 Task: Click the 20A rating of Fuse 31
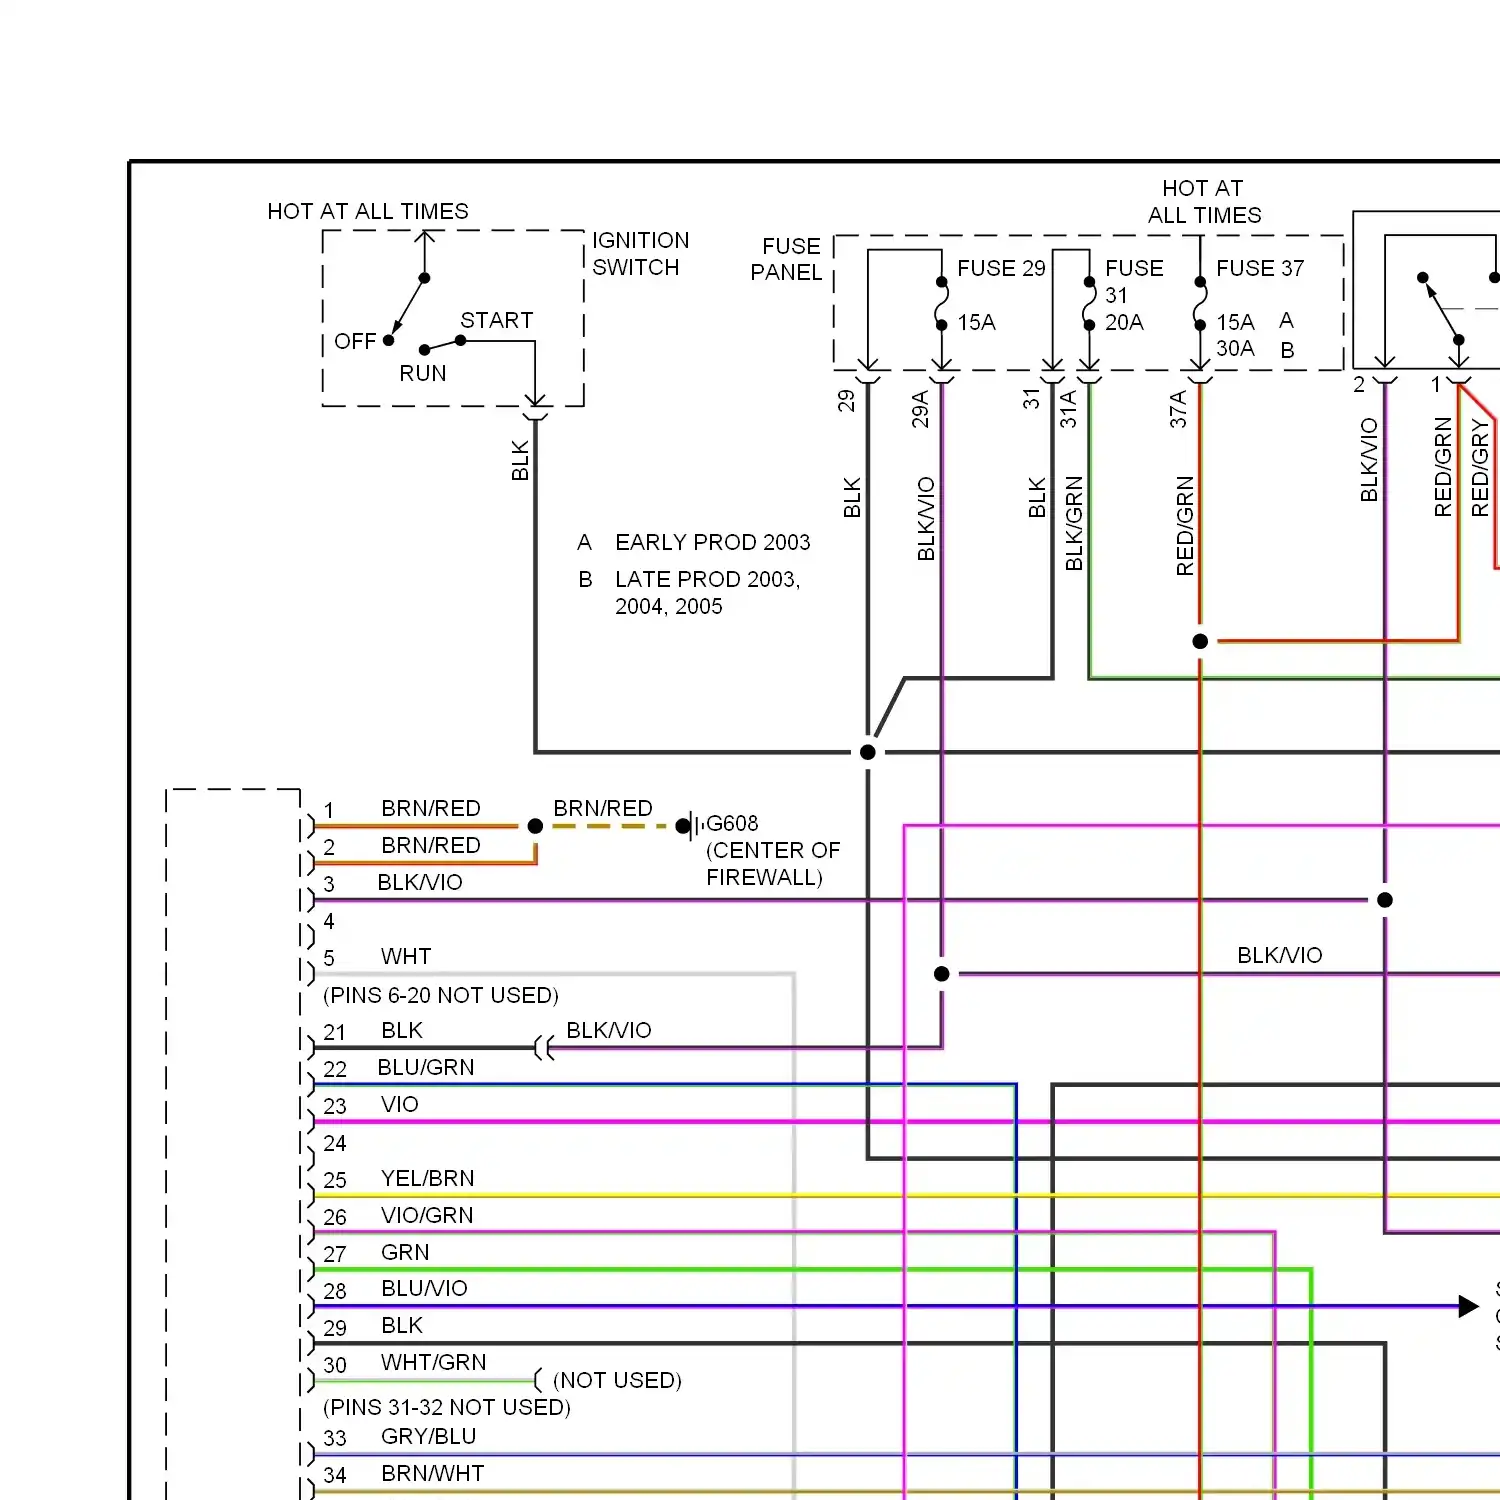1124,322
